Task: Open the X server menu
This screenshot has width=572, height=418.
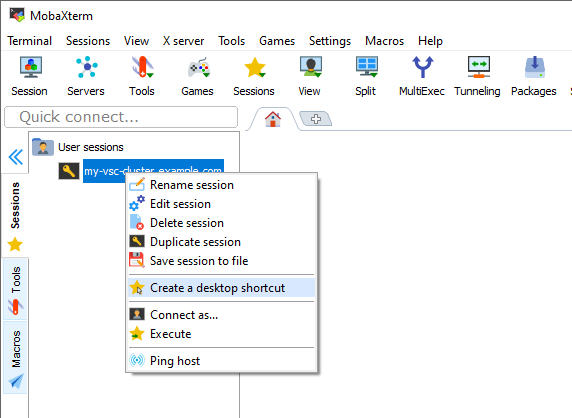Action: (183, 41)
